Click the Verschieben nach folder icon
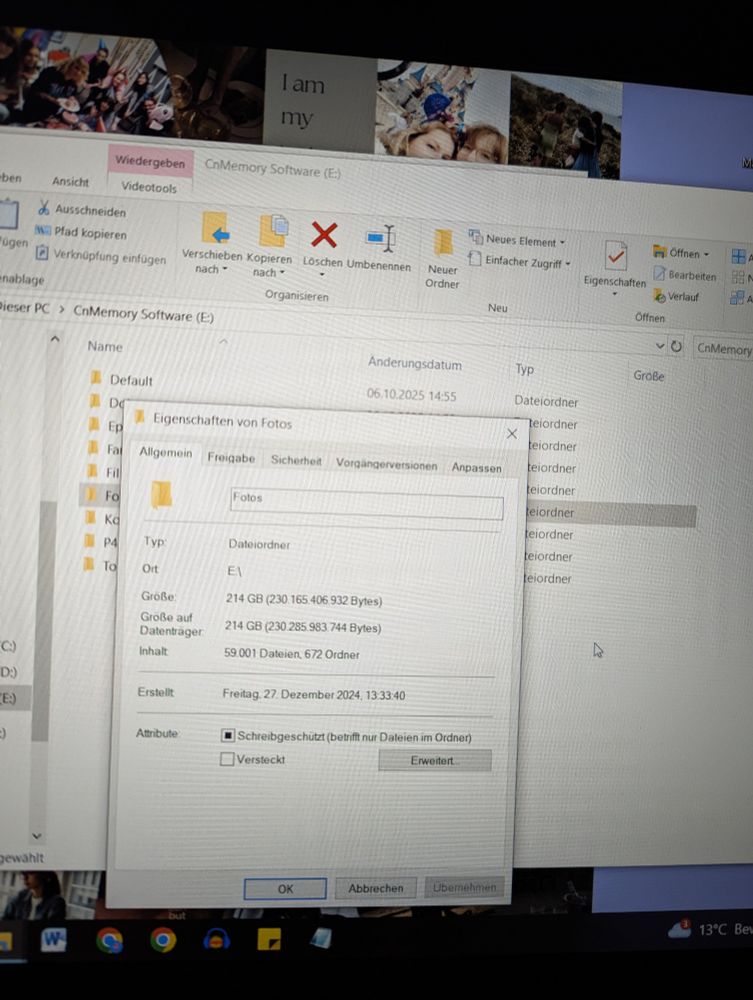The image size is (753, 1000). click(215, 228)
